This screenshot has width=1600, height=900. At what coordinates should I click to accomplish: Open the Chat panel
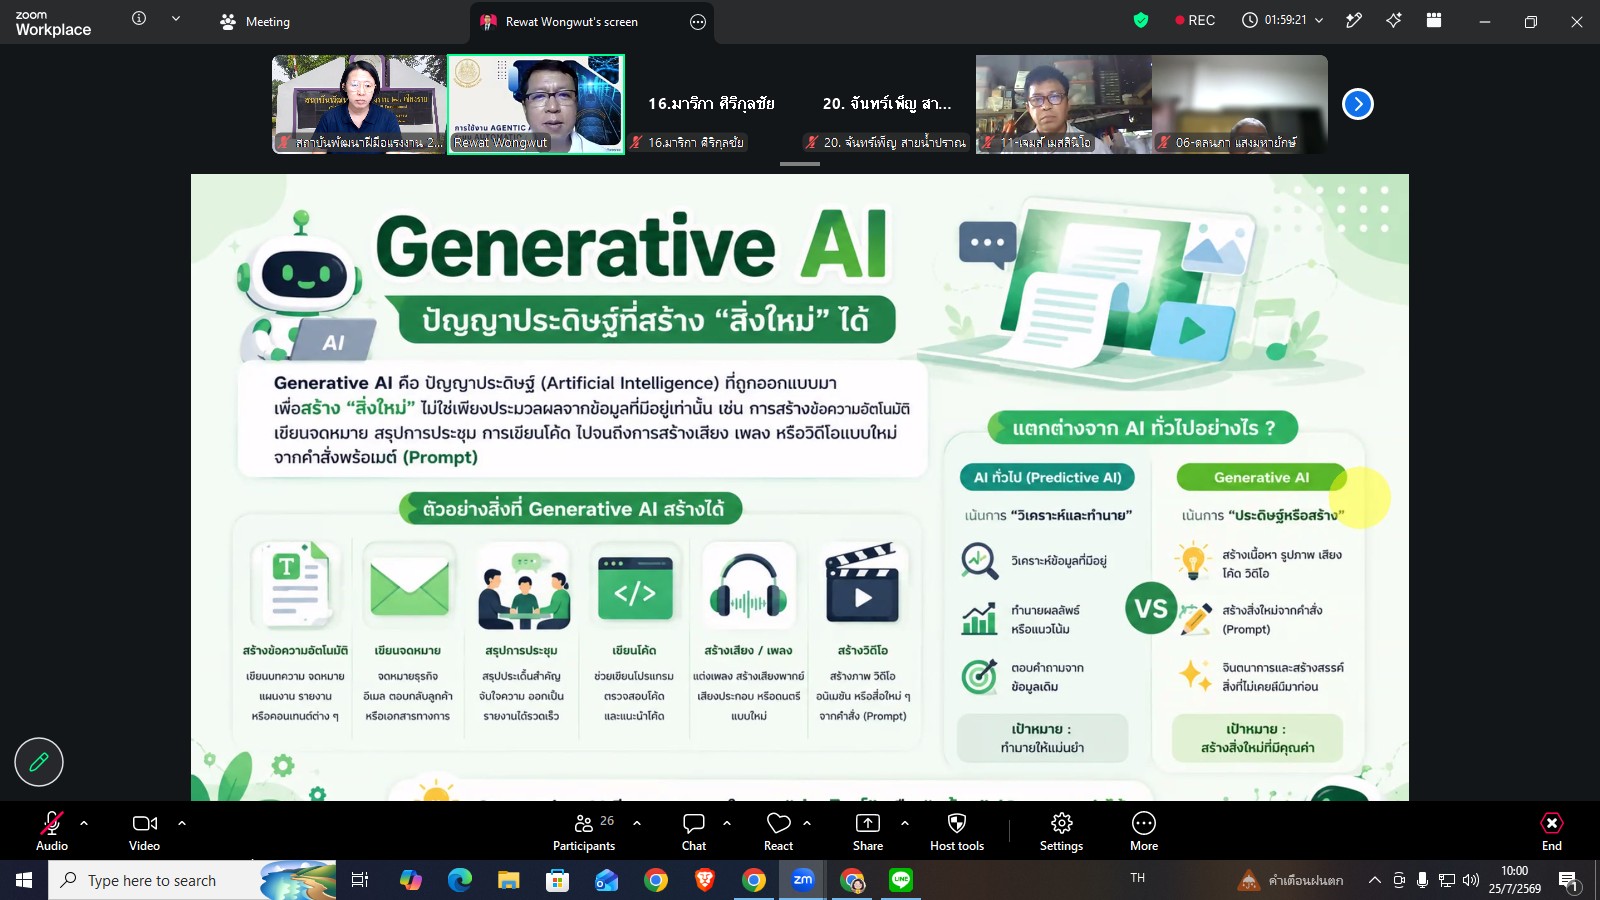point(694,823)
